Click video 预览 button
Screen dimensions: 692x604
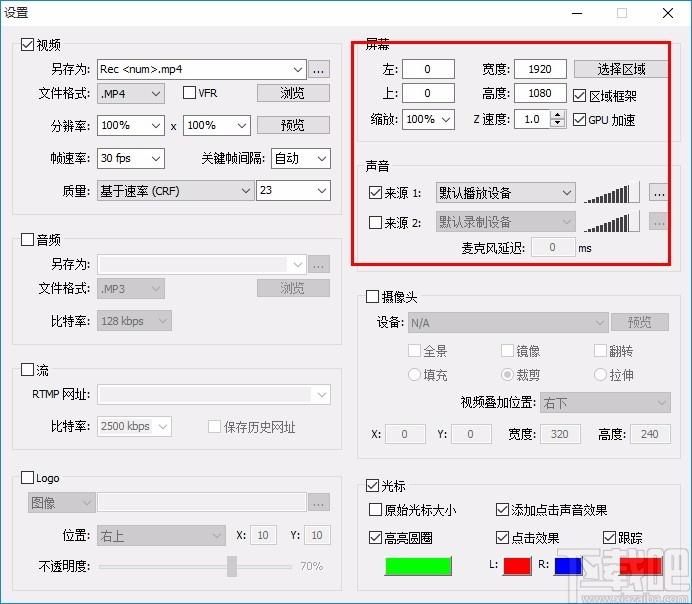[293, 125]
